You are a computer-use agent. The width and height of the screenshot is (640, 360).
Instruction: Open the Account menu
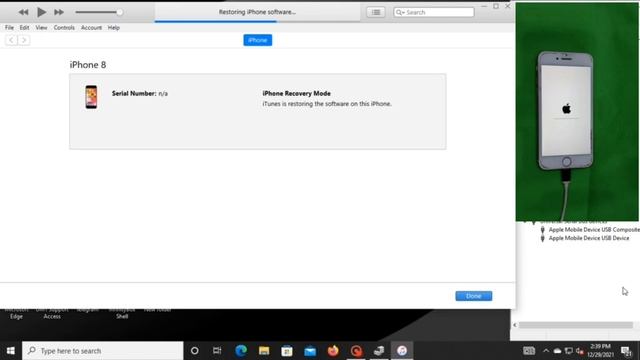pos(91,28)
